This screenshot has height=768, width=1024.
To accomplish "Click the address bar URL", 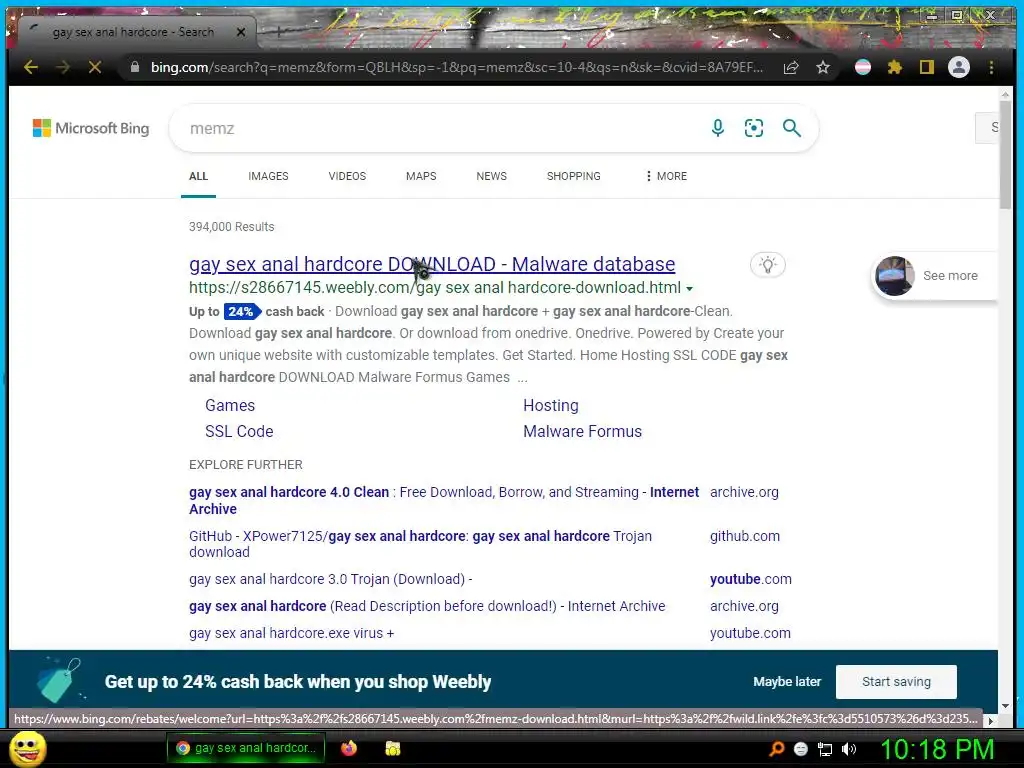I will 456,67.
